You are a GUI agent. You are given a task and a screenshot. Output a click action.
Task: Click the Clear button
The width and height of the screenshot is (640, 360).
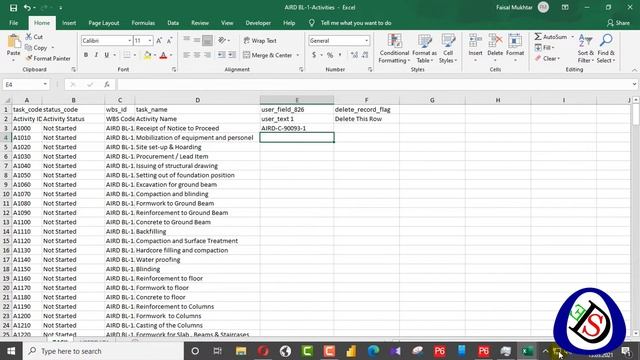point(547,58)
